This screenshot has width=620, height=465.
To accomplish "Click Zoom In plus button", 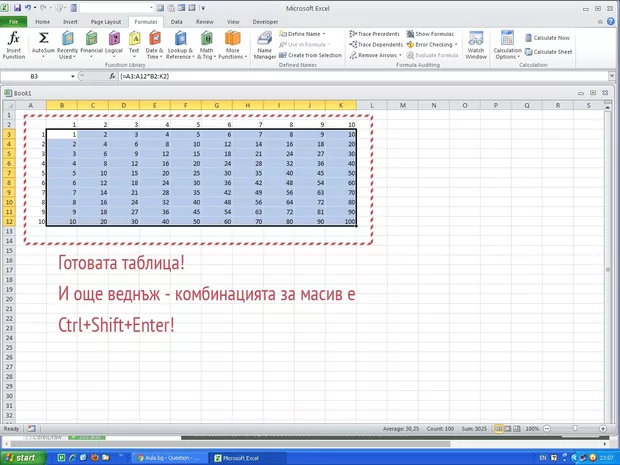I will tap(603, 429).
